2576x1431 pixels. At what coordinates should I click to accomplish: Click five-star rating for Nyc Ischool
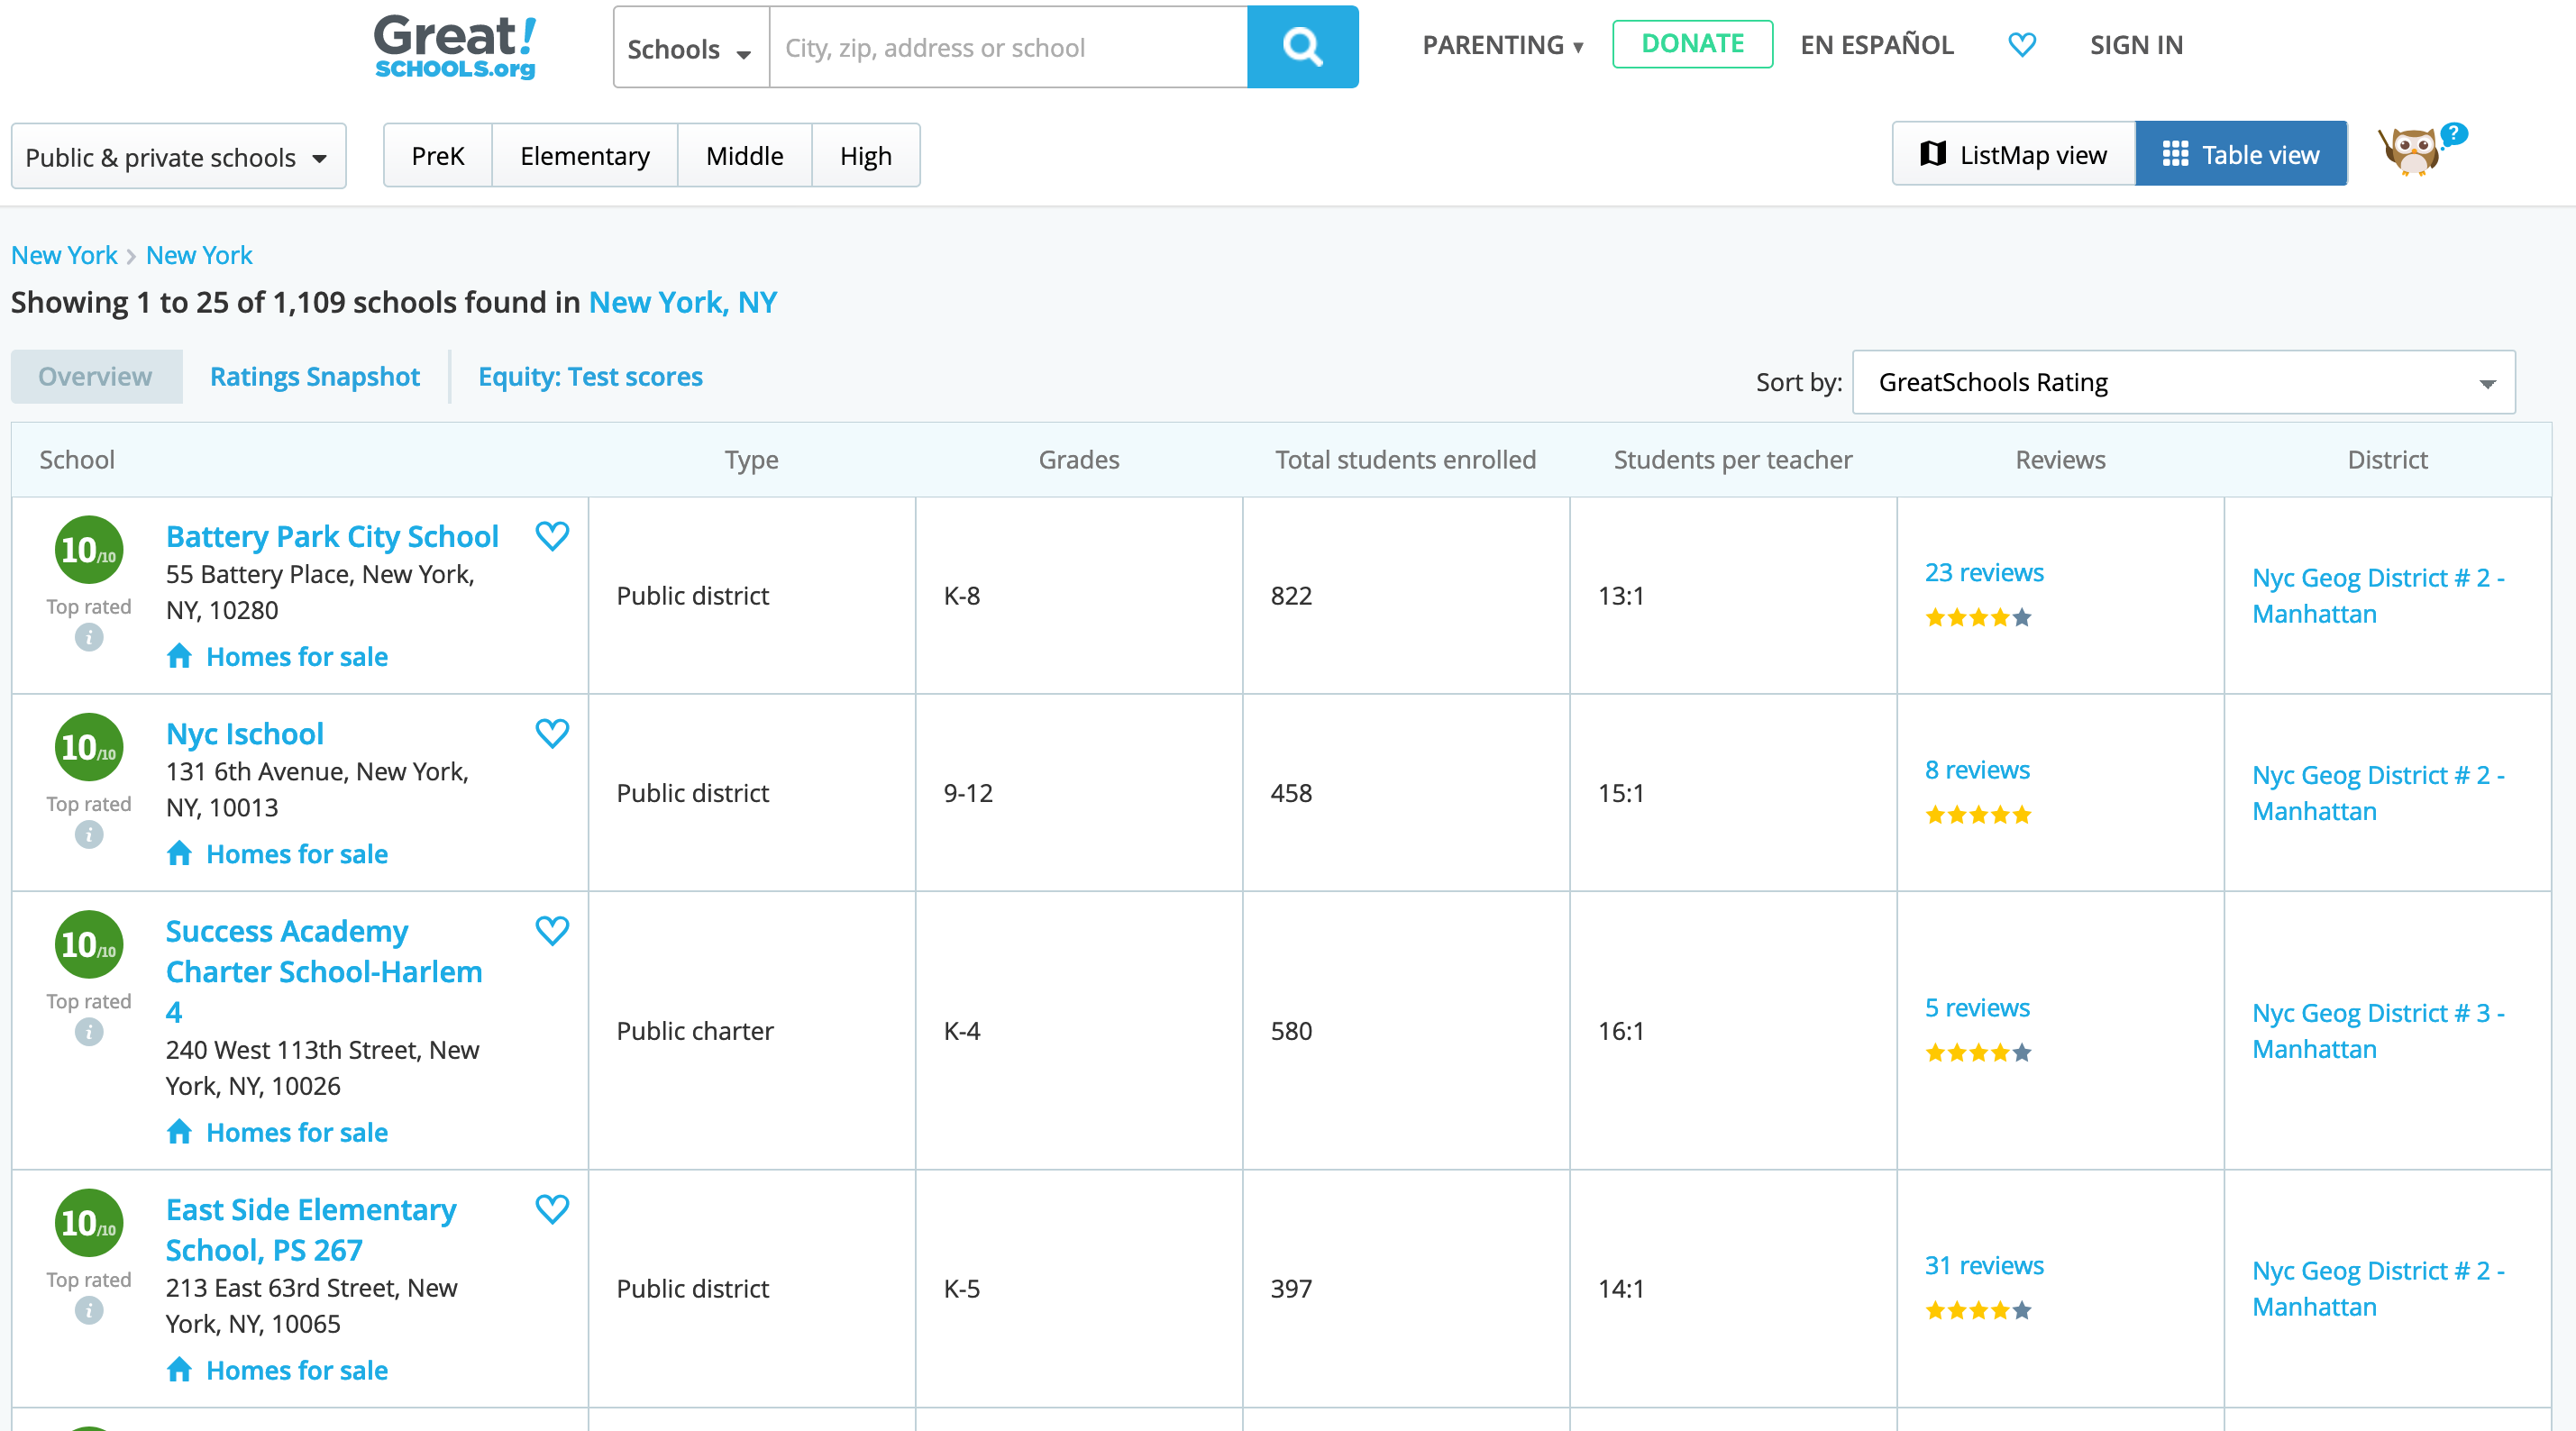tap(1978, 814)
